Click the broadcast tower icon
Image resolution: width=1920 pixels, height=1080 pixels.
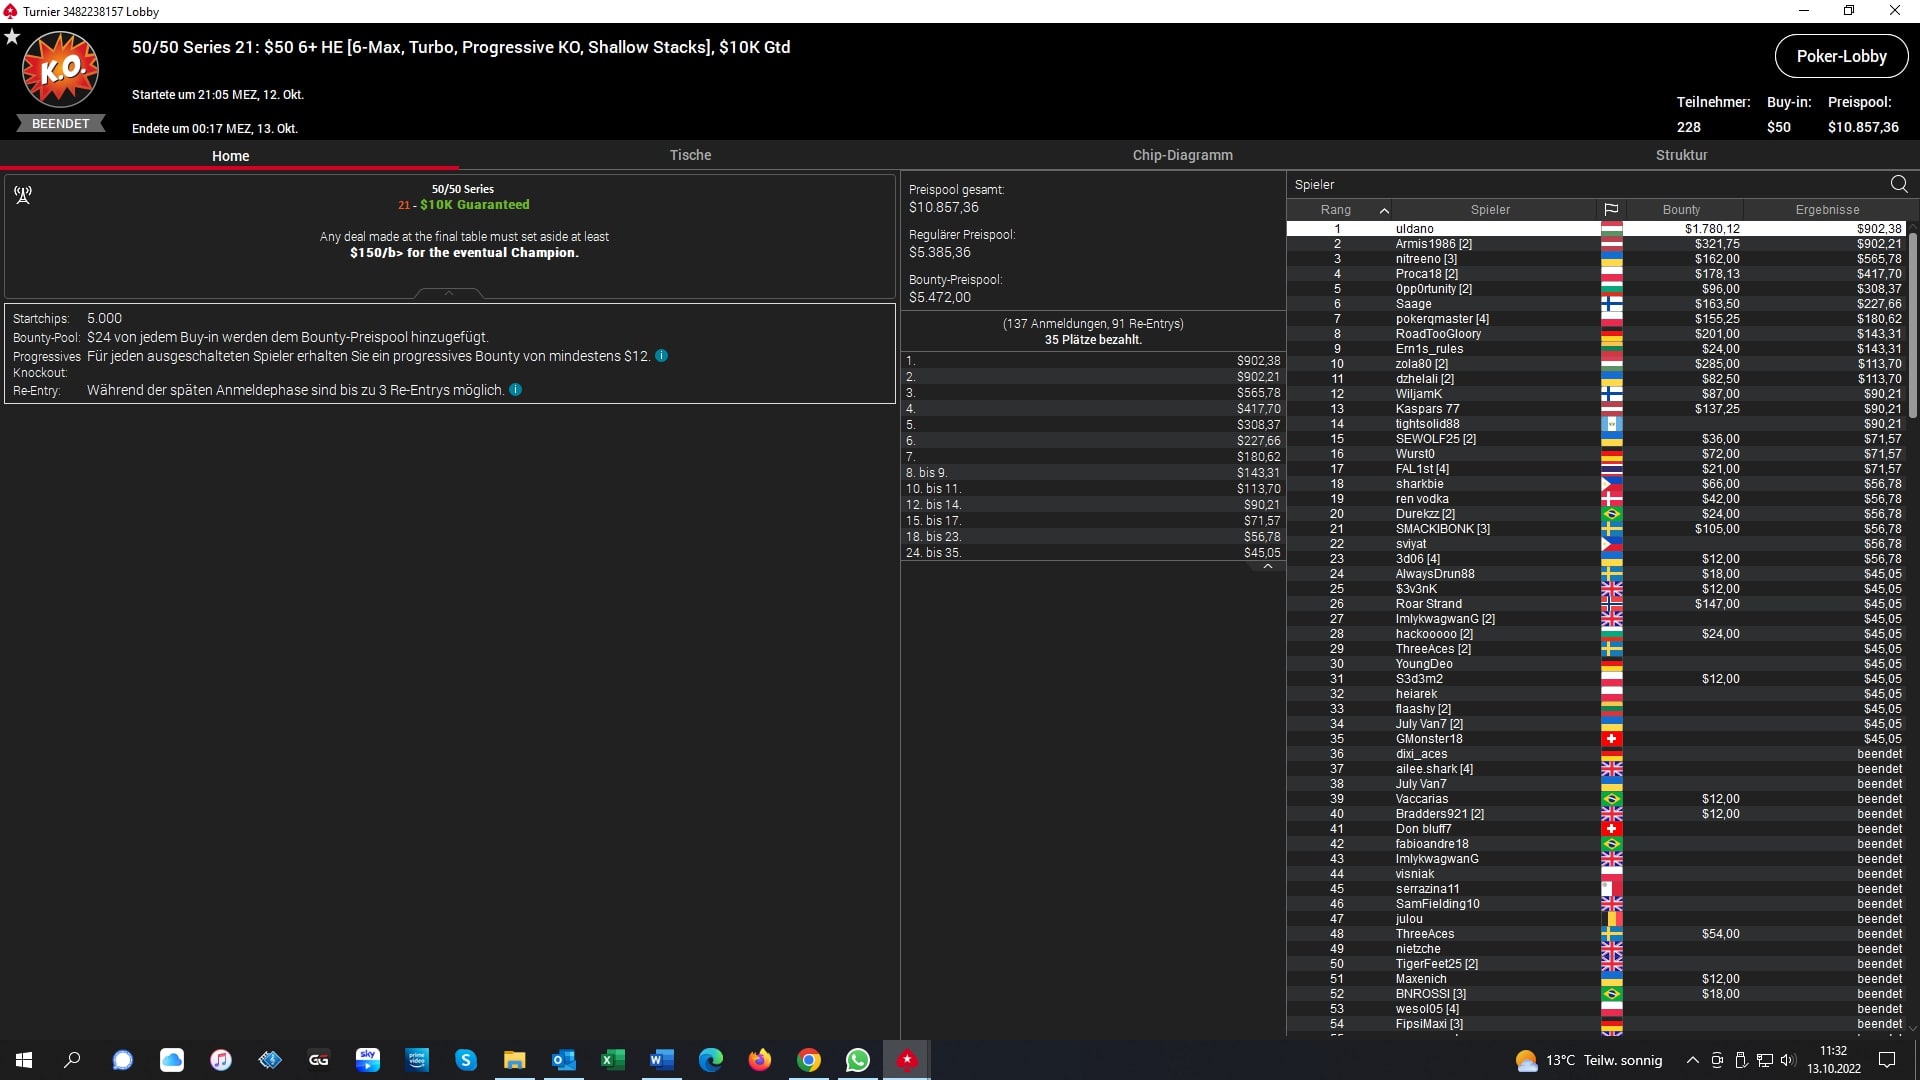(23, 195)
